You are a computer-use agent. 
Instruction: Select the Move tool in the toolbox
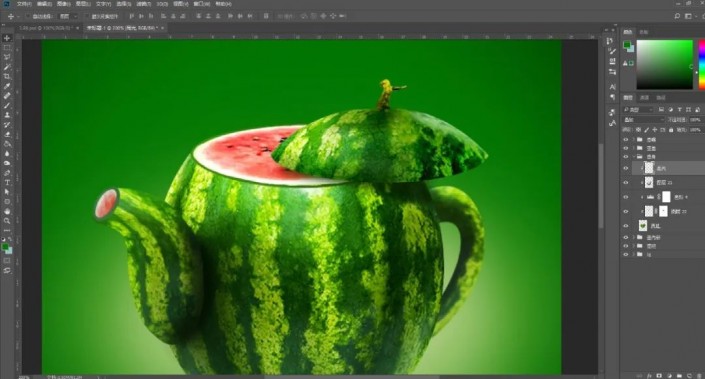click(7, 38)
